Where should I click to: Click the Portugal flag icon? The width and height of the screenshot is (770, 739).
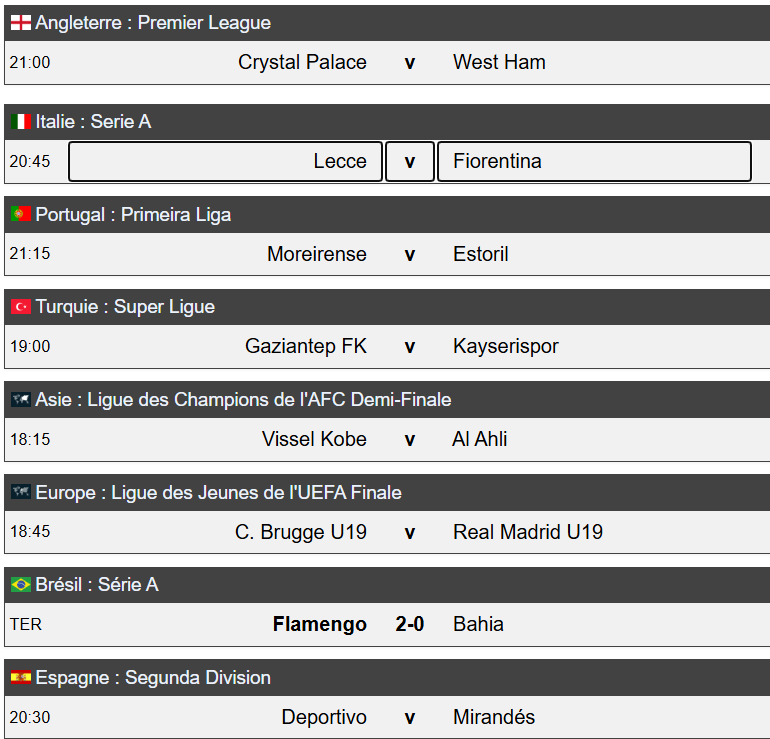click(21, 215)
